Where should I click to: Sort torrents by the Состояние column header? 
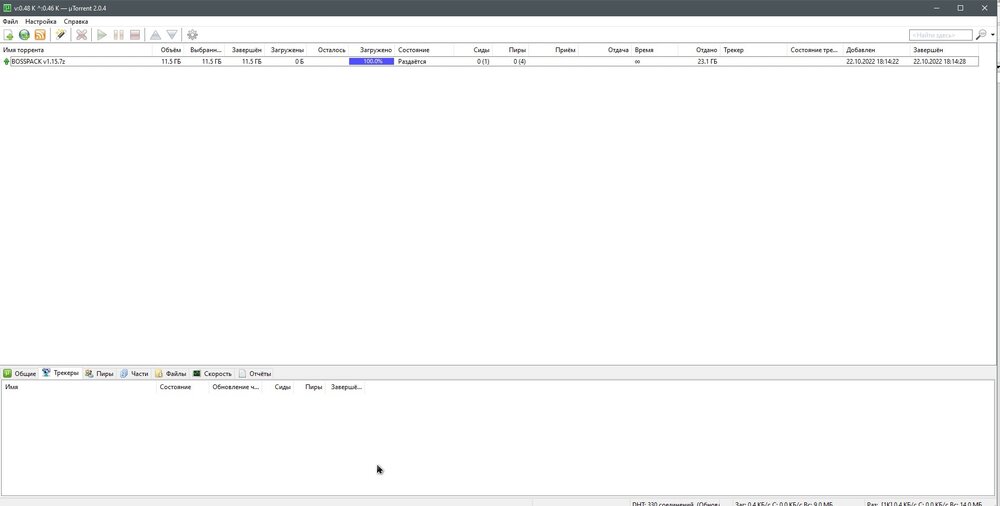point(424,50)
